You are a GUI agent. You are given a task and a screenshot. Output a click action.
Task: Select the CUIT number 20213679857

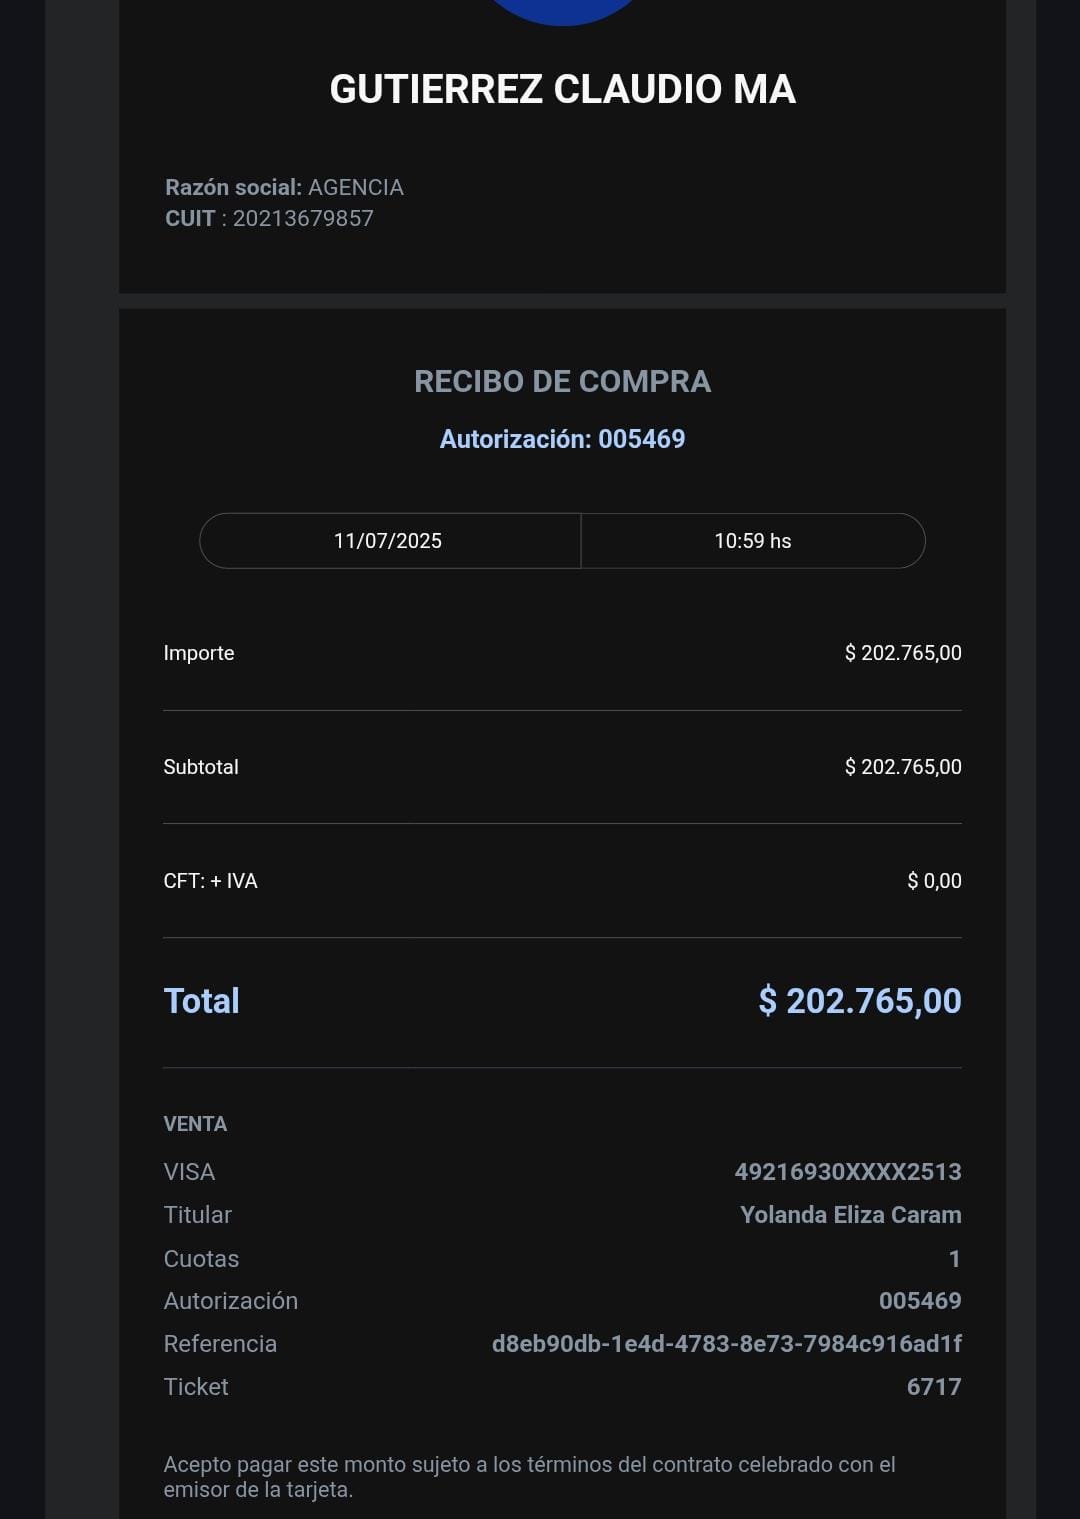click(x=303, y=218)
